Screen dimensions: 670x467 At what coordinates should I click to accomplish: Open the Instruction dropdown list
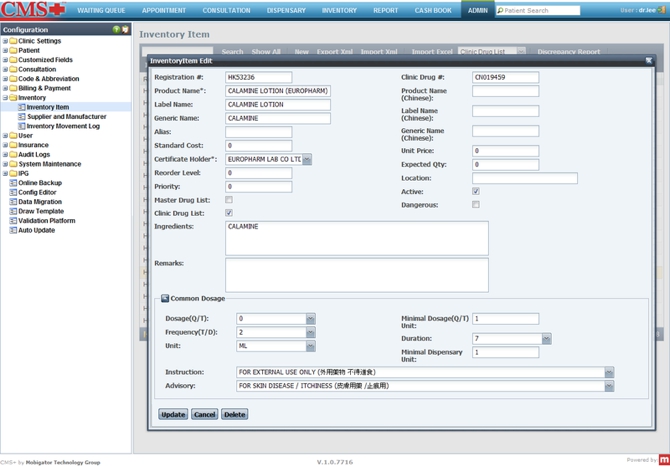click(609, 372)
